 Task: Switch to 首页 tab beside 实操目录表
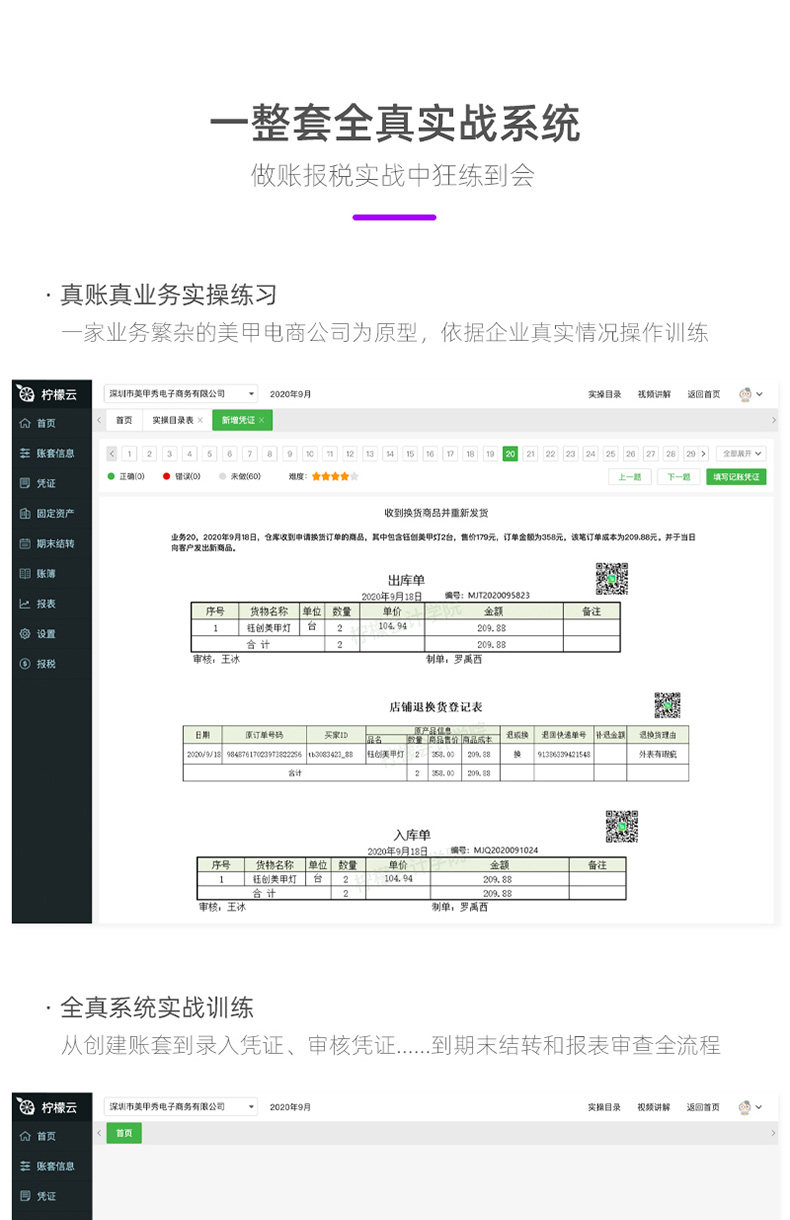pos(124,420)
